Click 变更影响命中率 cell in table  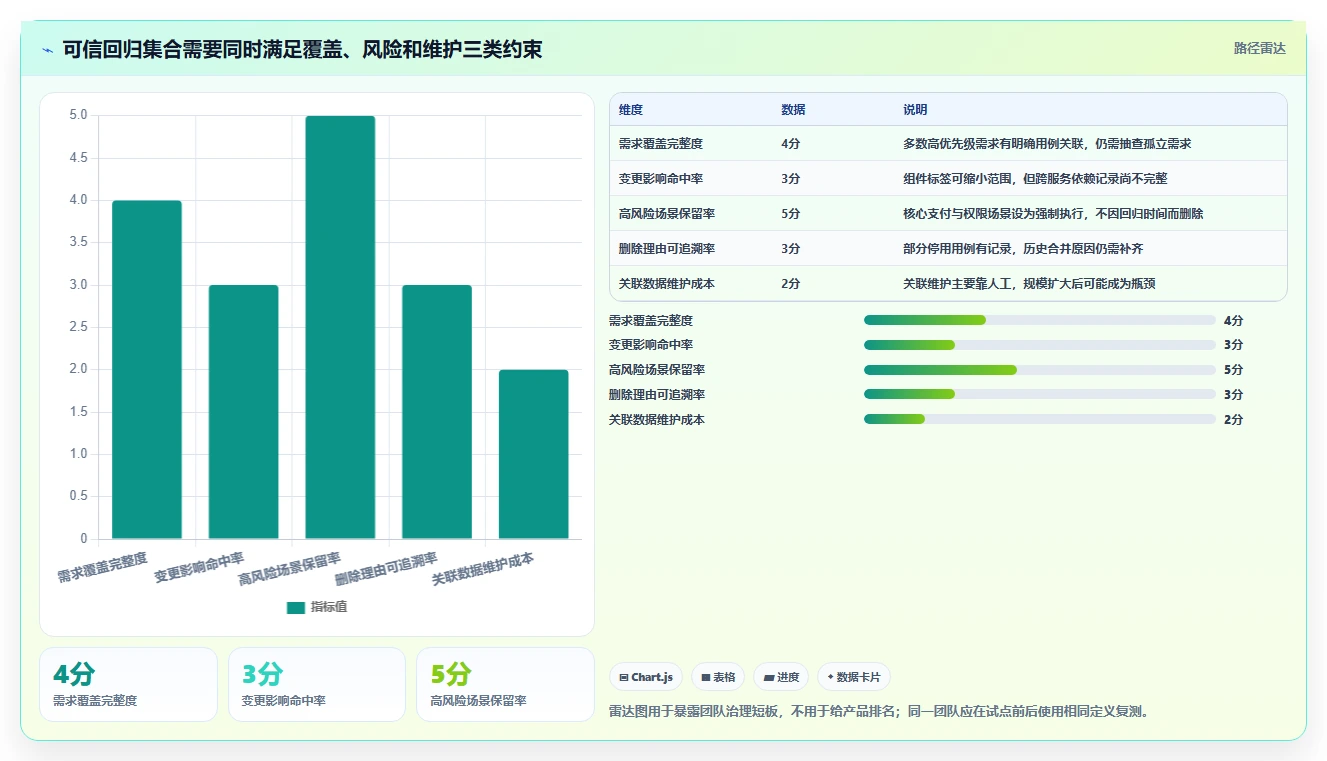pos(661,179)
